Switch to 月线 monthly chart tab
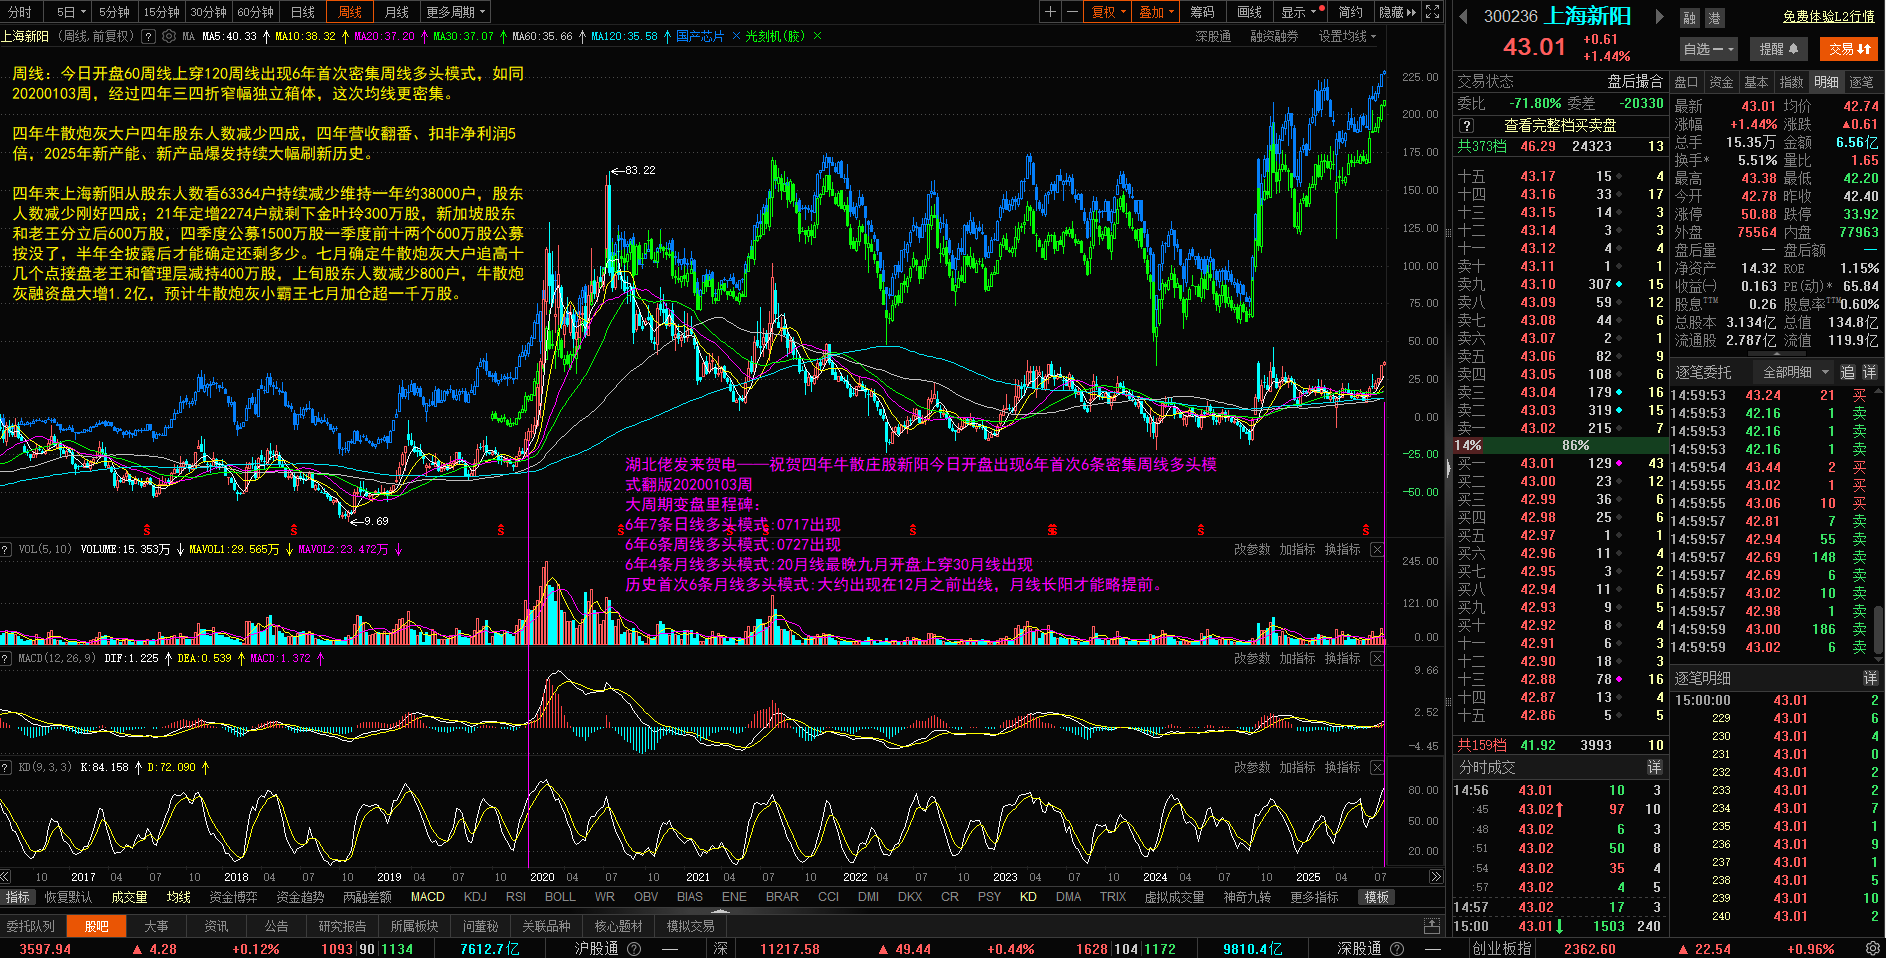 [397, 12]
